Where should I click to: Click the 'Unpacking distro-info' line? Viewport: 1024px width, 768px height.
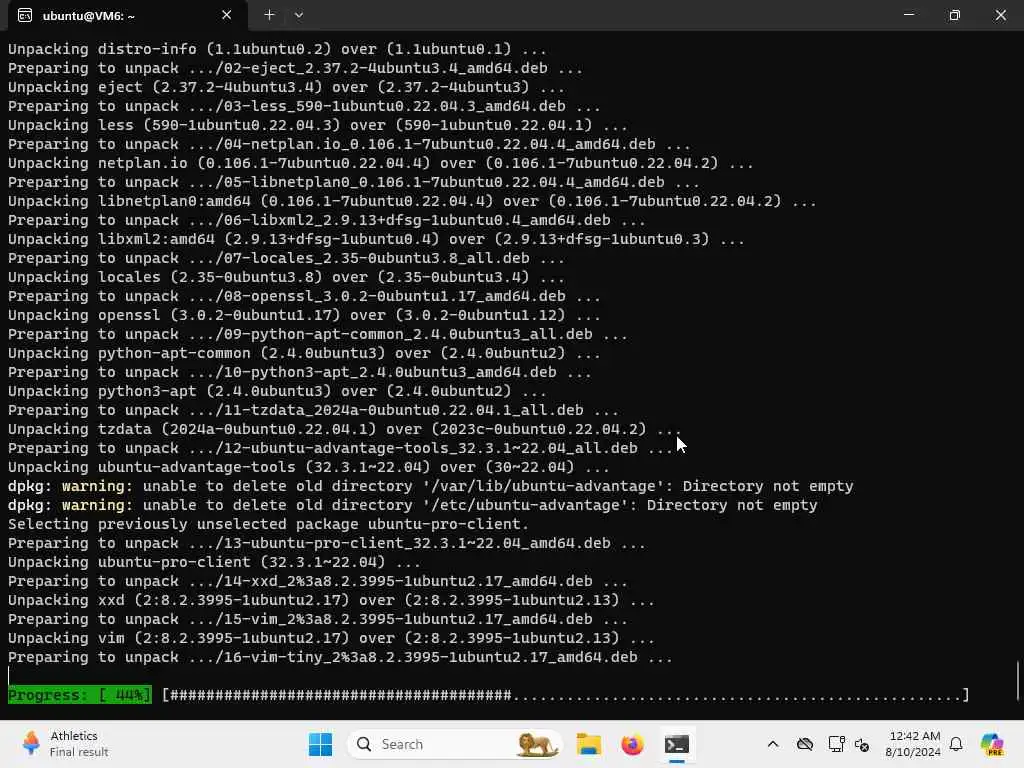278,49
